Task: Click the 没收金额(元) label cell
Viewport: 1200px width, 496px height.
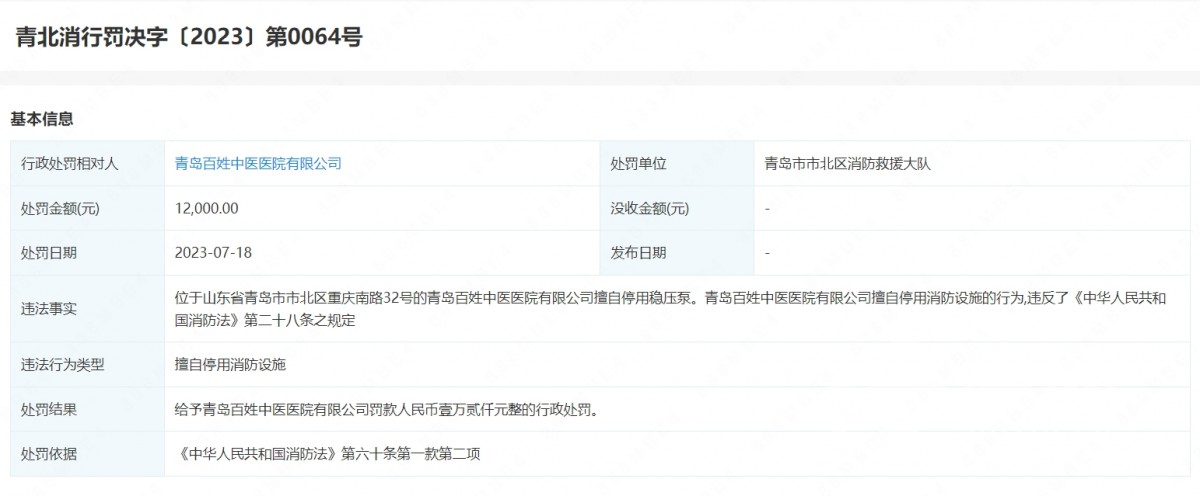Action: [650, 208]
